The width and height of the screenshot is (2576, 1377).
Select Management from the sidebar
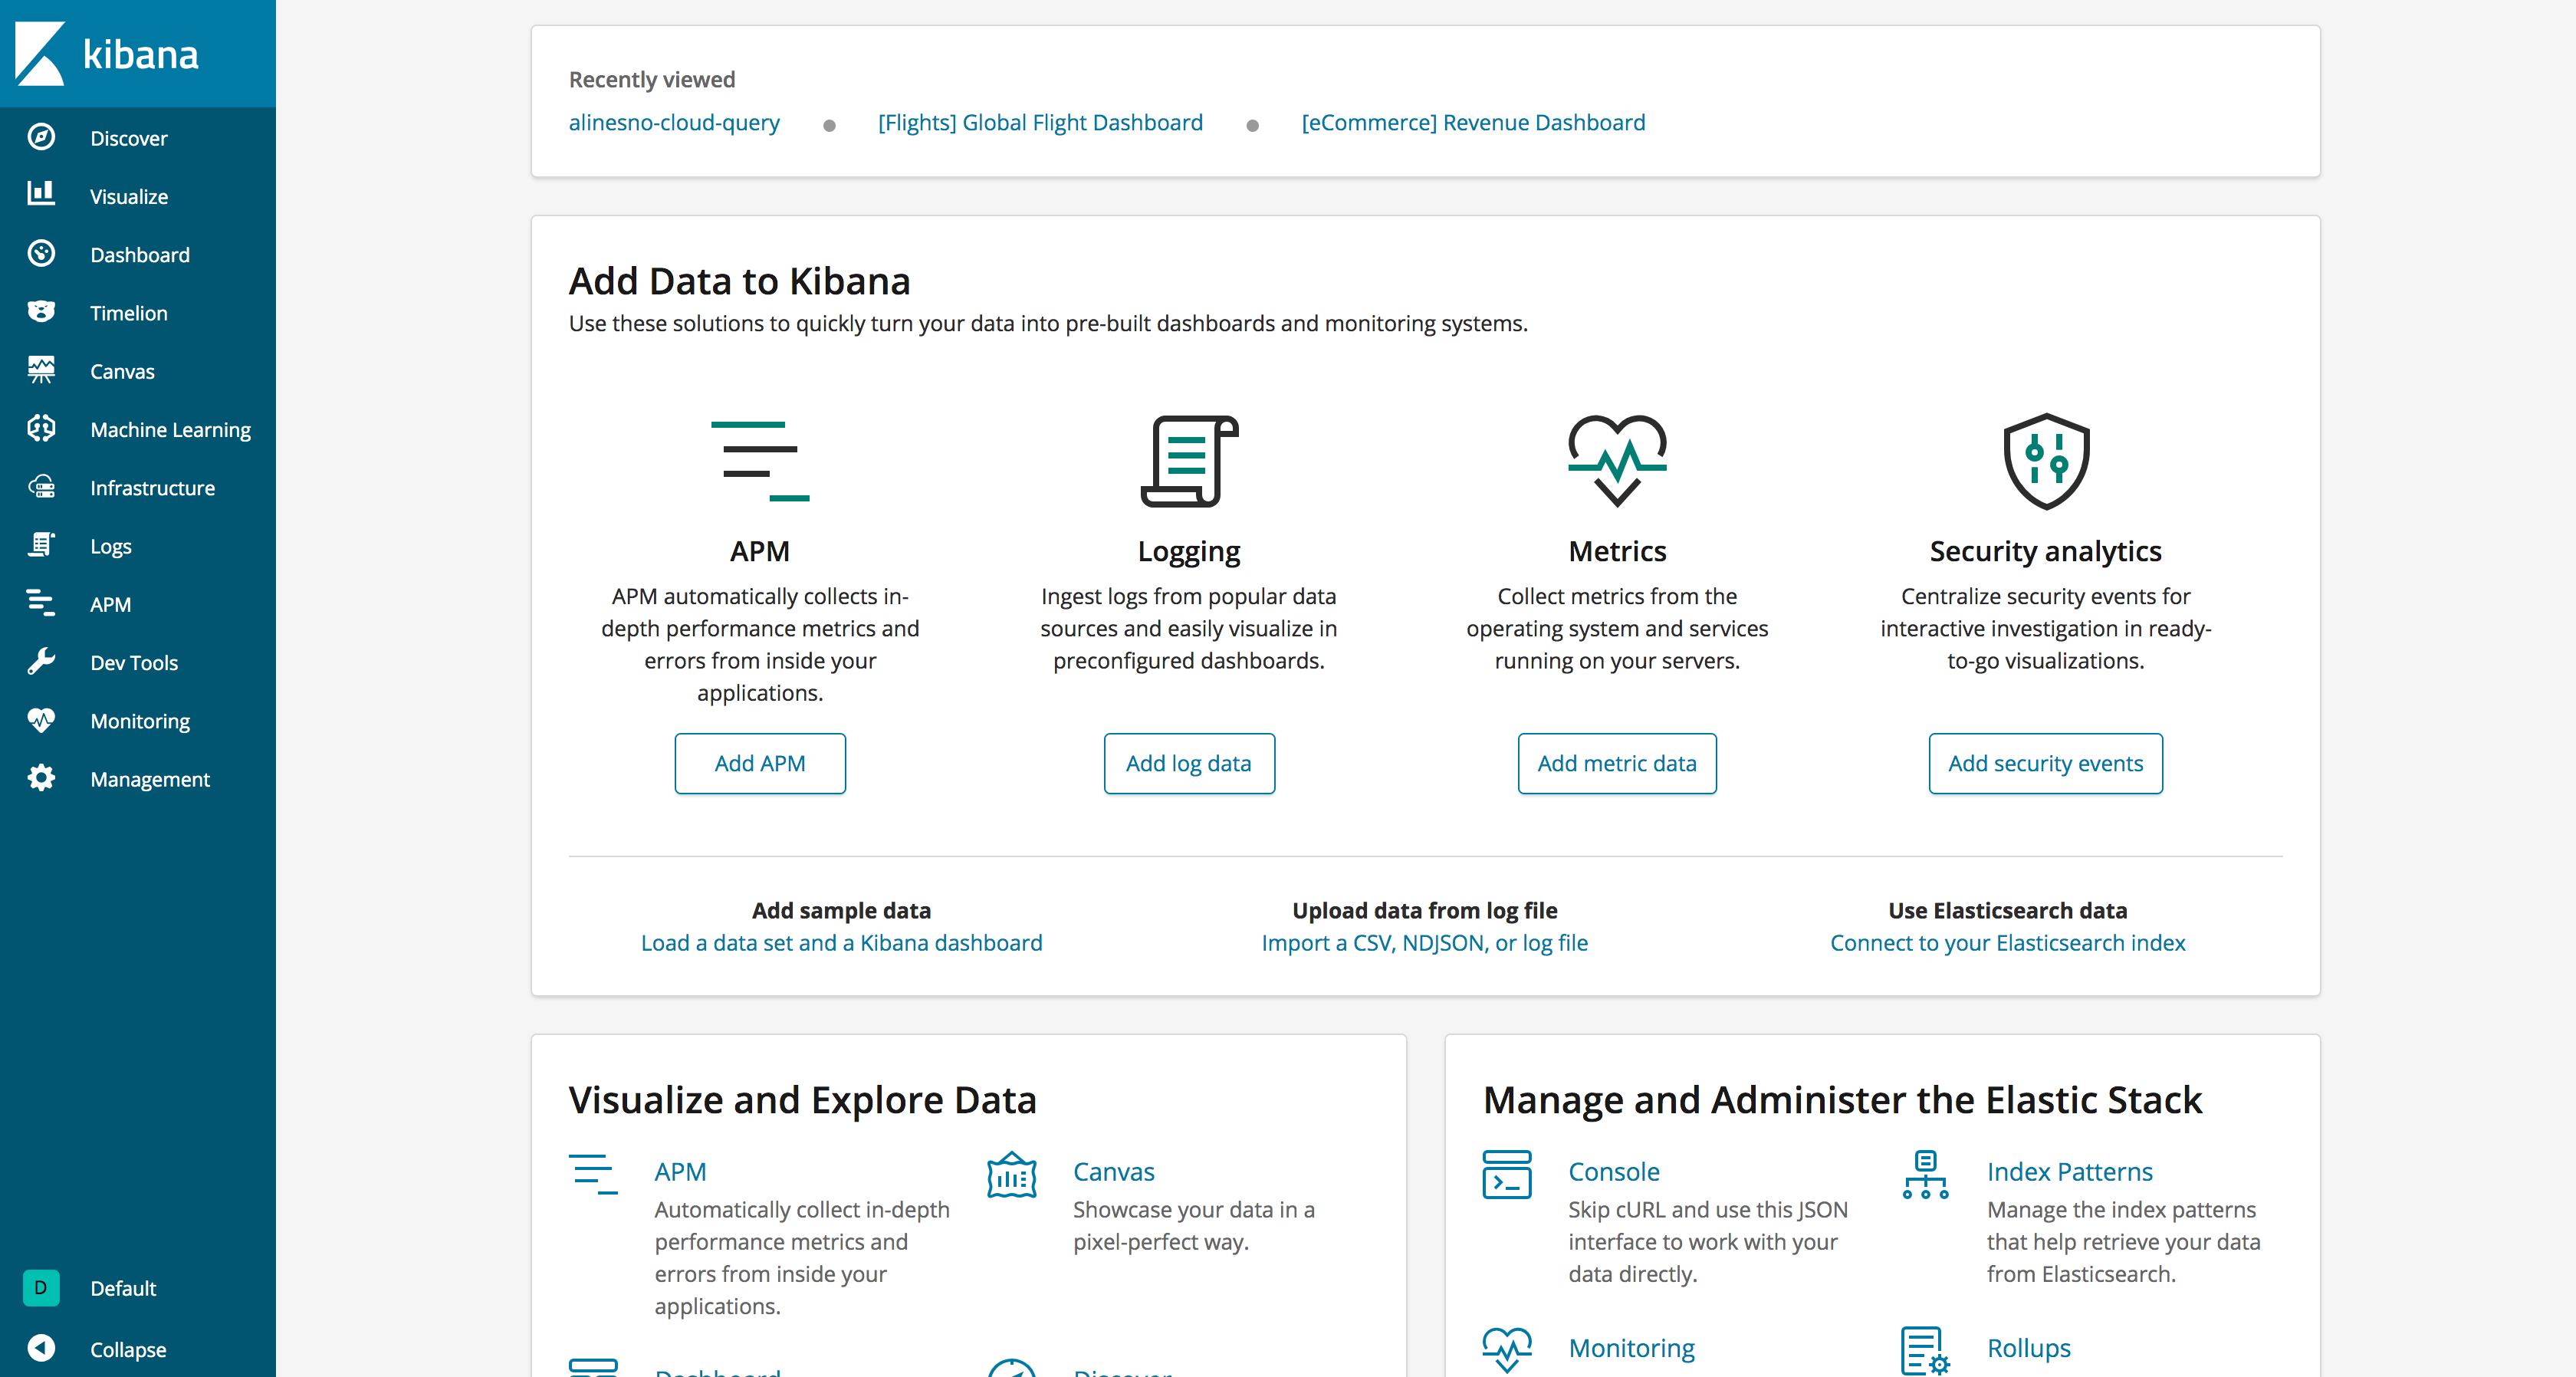(150, 779)
